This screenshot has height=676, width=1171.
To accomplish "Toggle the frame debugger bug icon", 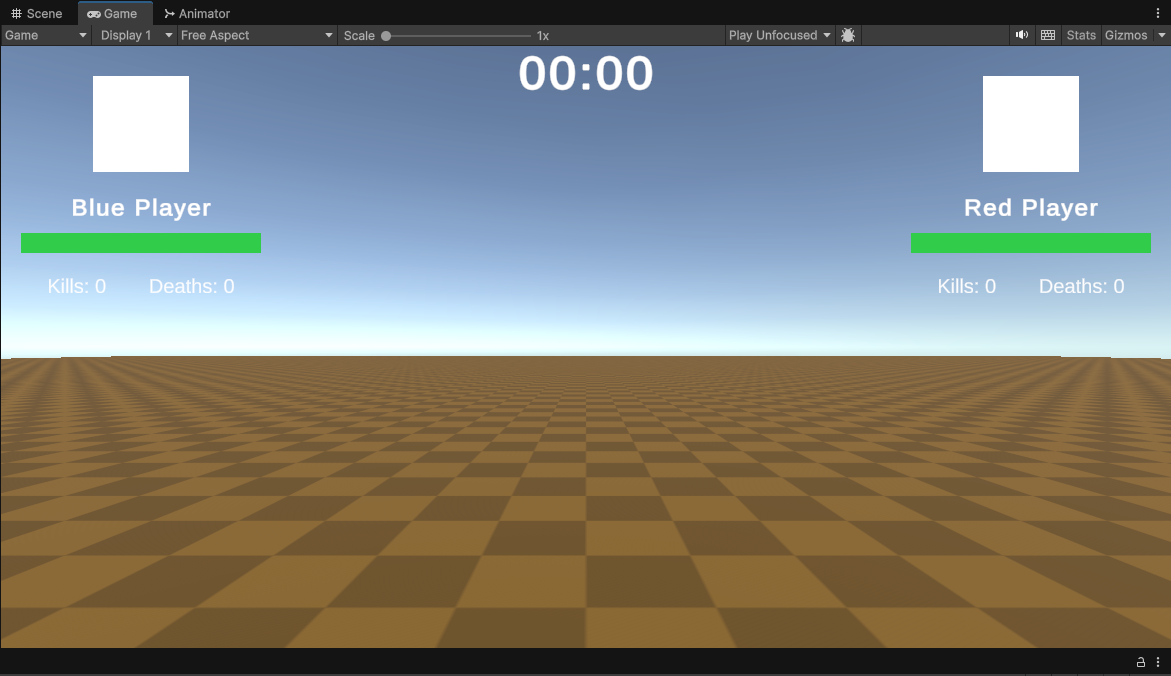I will click(848, 35).
